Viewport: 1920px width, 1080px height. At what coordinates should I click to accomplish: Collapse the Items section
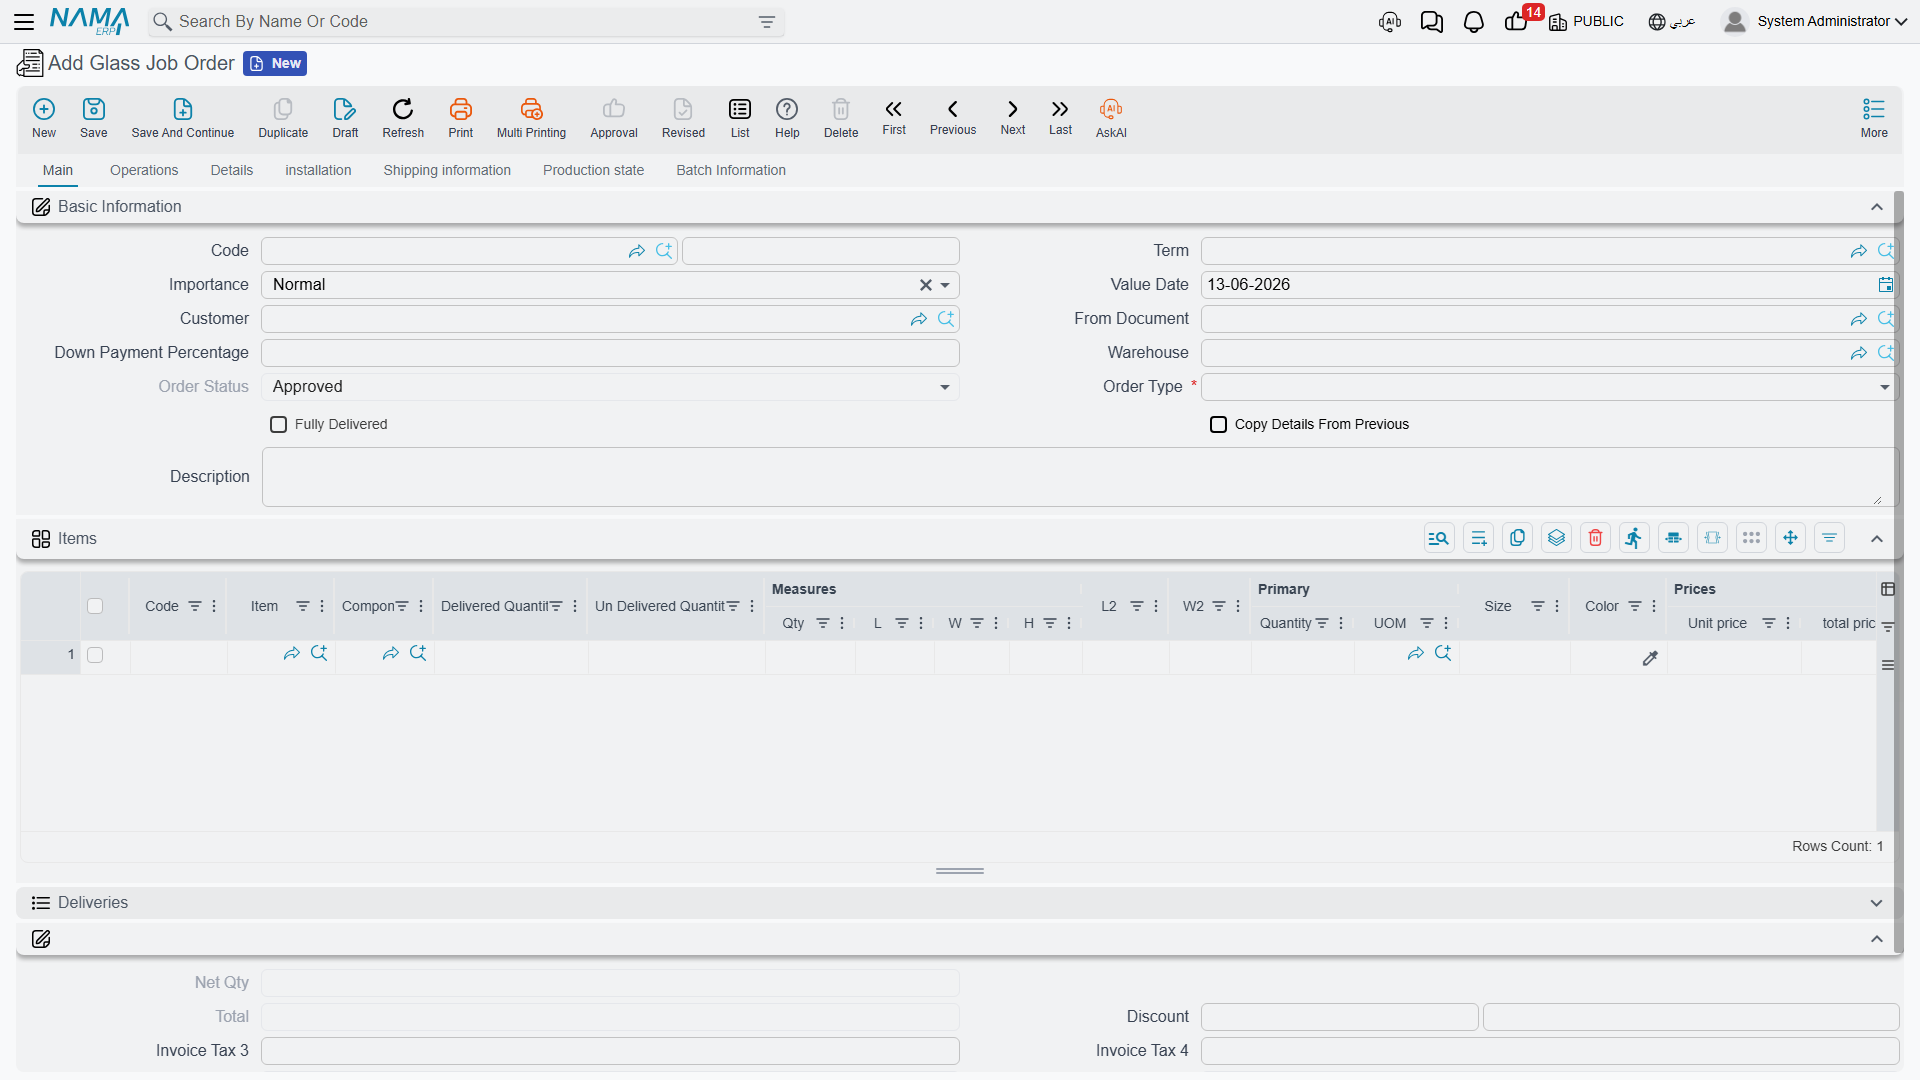pos(1877,539)
